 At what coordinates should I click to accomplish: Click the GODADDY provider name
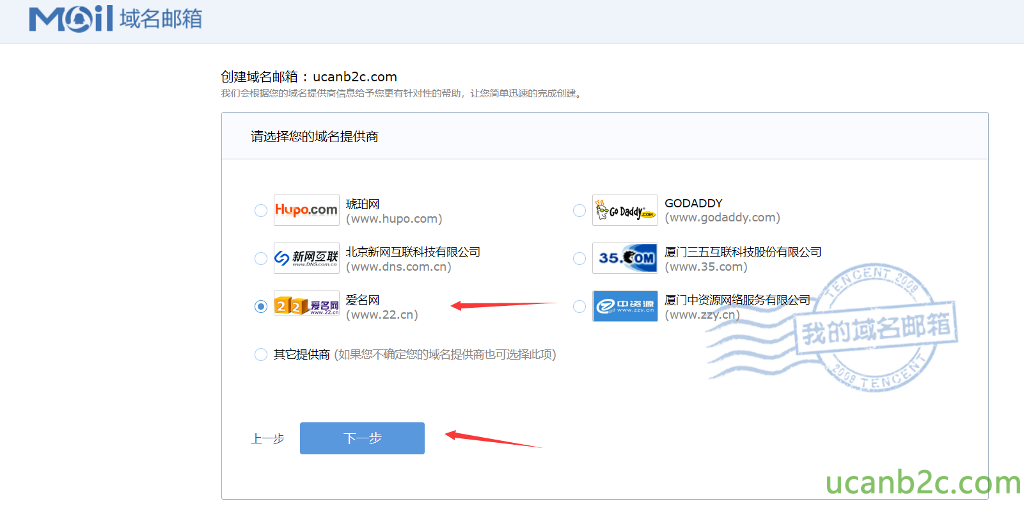[x=694, y=203]
